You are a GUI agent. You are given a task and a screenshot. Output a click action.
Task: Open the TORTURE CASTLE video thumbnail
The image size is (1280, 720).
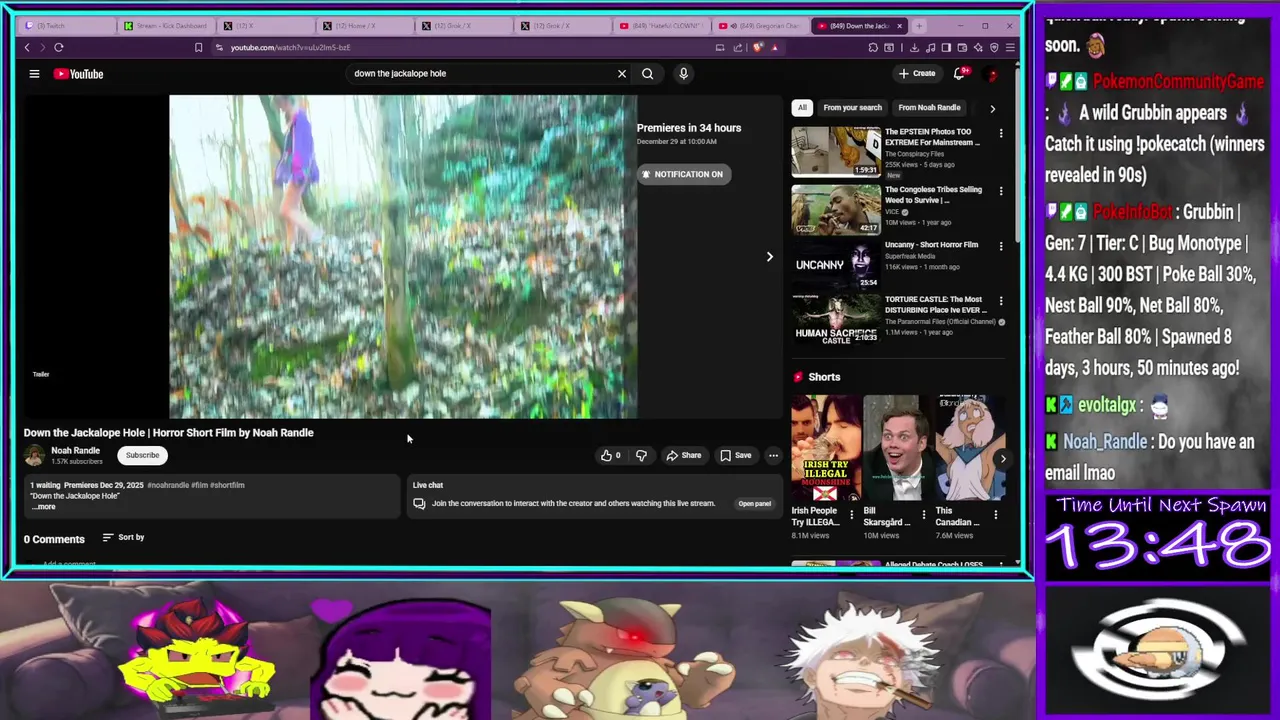[836, 319]
